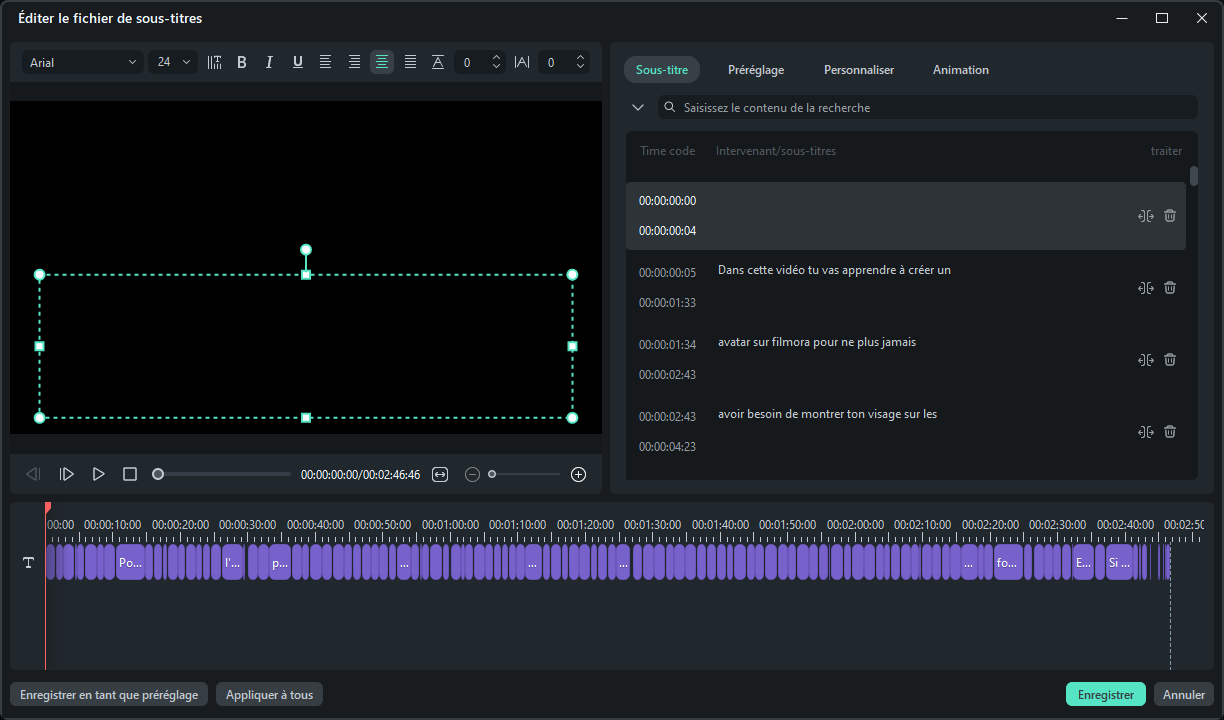Open the Arial font dropdown
The width and height of the screenshot is (1224, 720).
[x=83, y=62]
